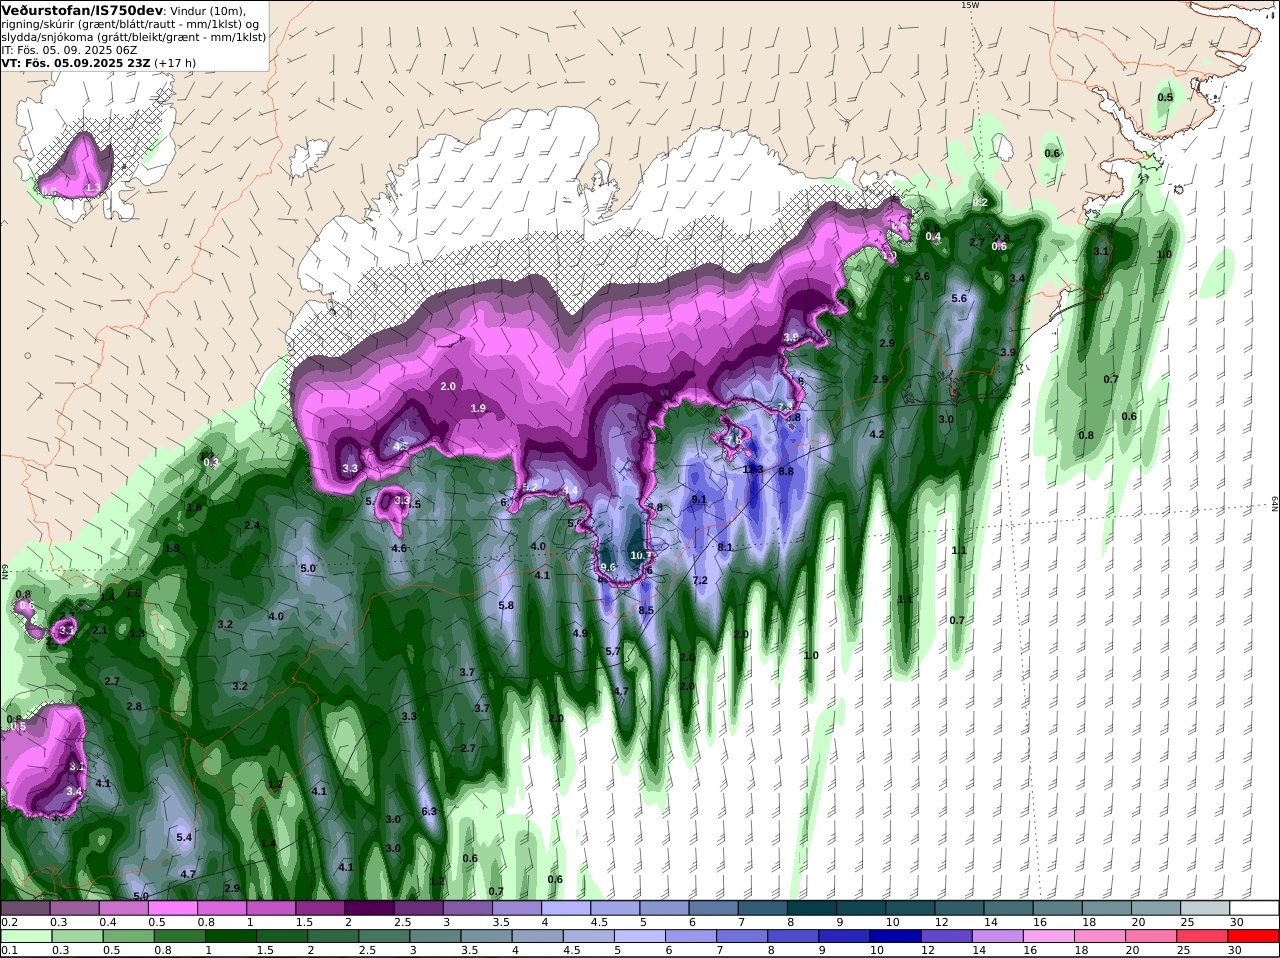Click the 11.3 precipitation value on the map
1280x958 pixels.
point(753,469)
